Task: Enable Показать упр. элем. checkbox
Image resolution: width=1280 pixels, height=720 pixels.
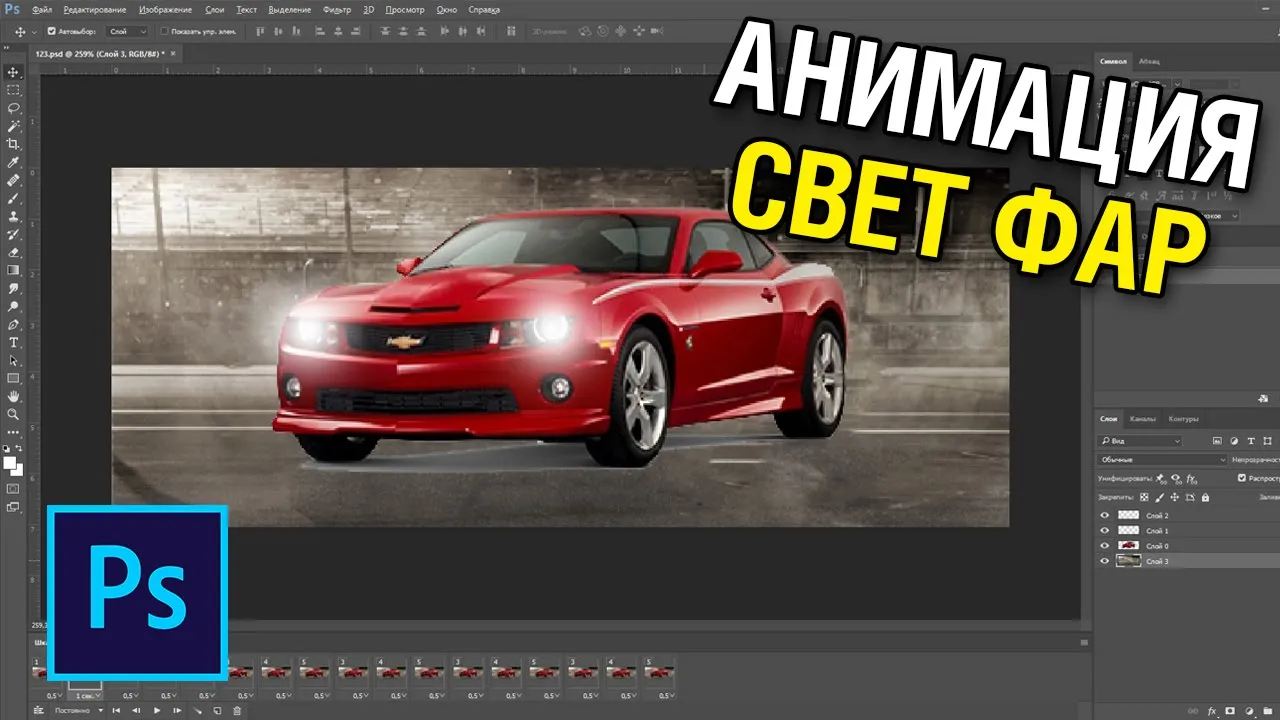Action: (166, 32)
